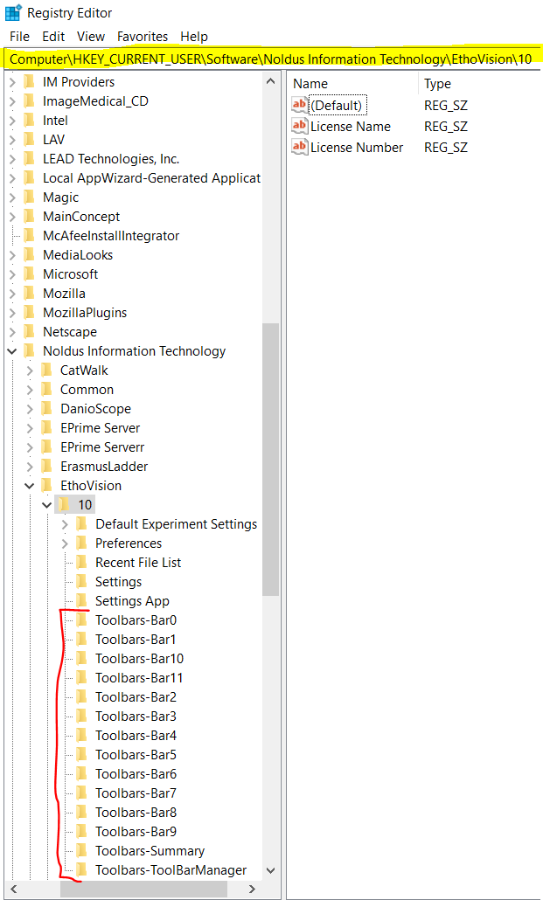Click the (Default) string value icon
The image size is (543, 900).
300,105
